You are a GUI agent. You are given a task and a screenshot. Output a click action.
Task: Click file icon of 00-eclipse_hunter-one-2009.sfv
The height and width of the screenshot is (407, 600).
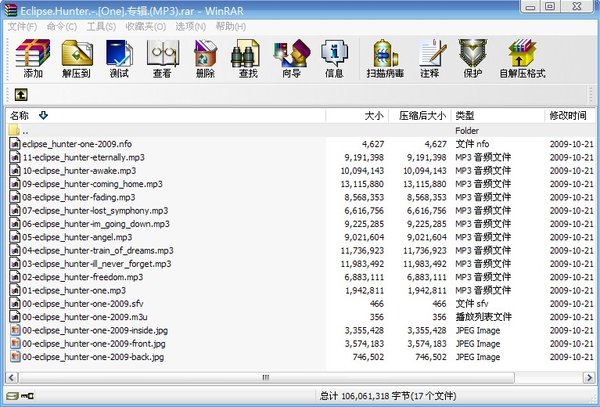(15, 304)
